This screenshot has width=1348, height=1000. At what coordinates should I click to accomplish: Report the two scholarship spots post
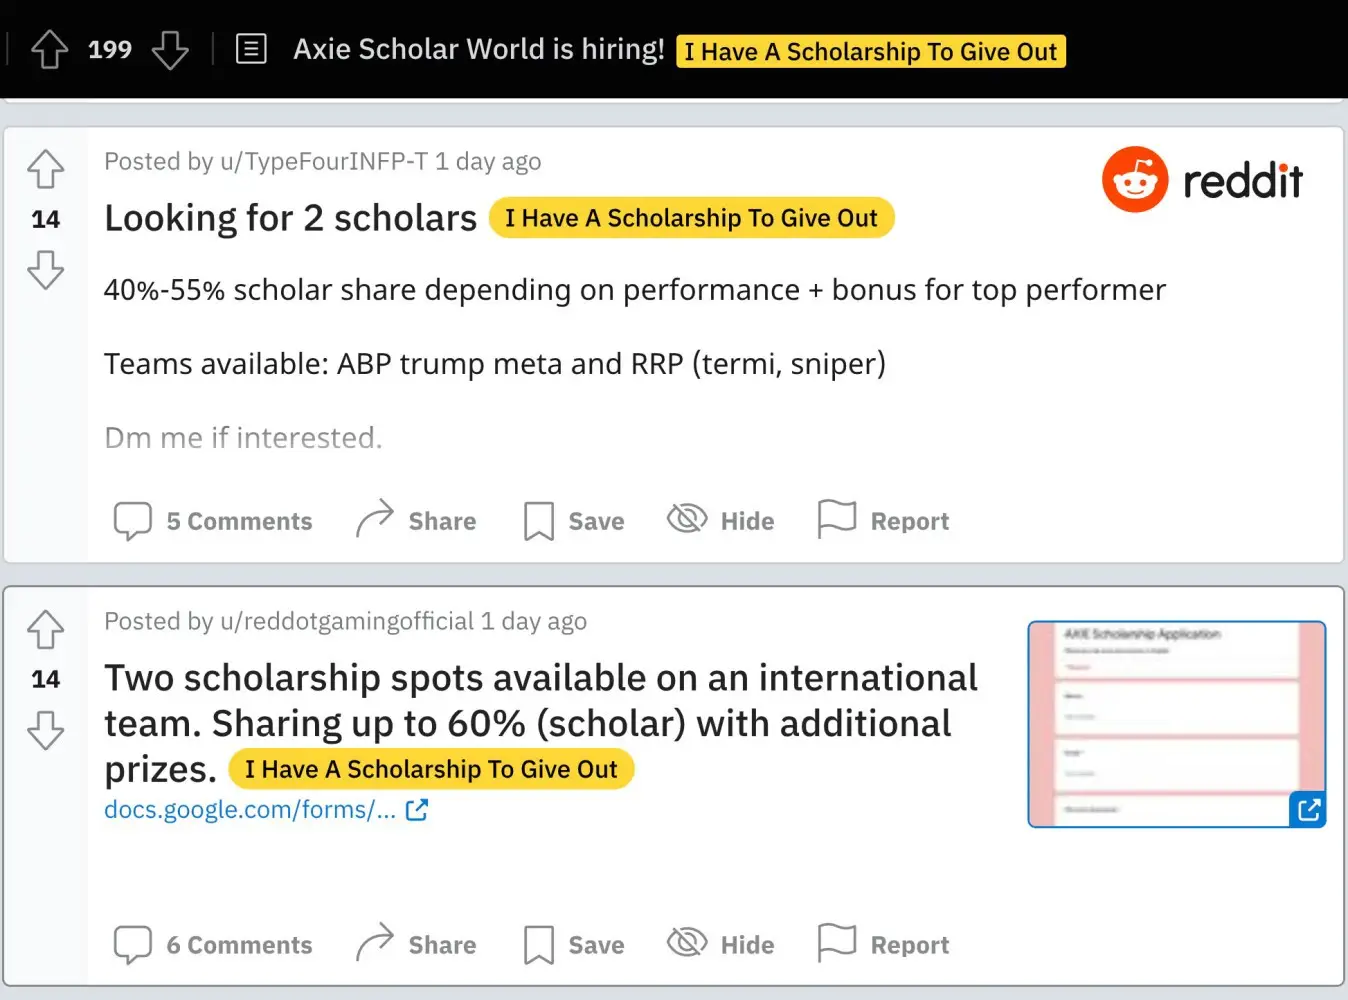[x=884, y=945]
